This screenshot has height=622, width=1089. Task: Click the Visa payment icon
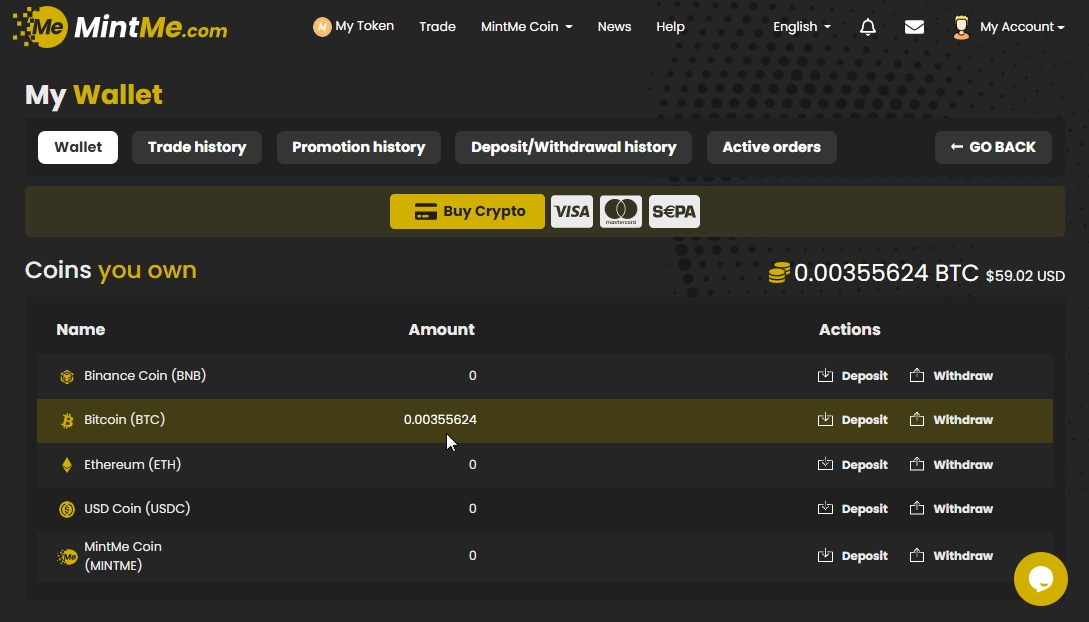click(x=572, y=211)
